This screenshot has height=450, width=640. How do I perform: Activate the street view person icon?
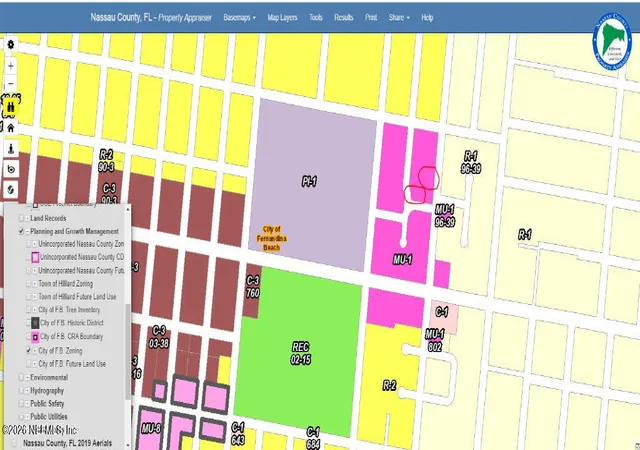[x=11, y=149]
